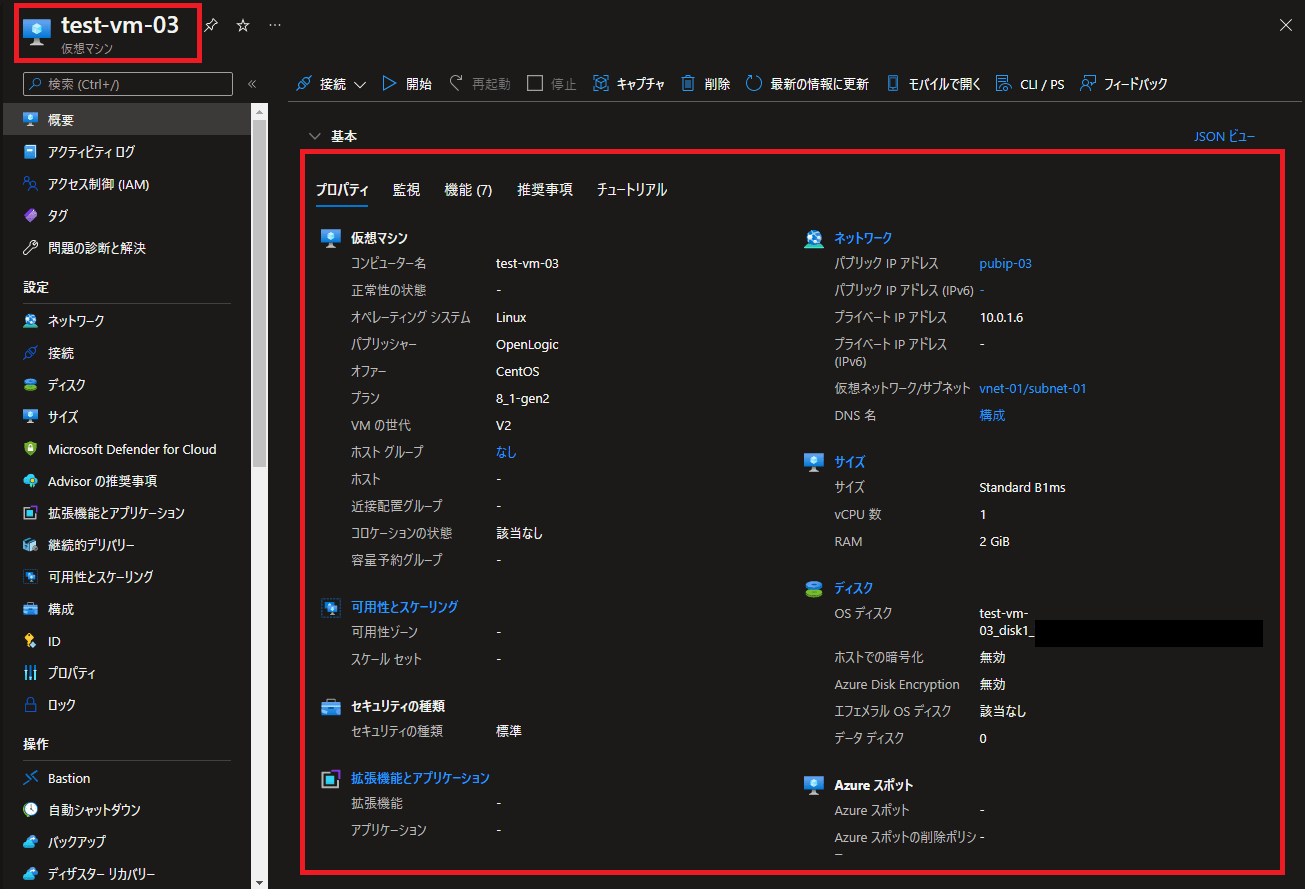Add test-vm-03 to favorites star
Screen dimensions: 1305x889
243,26
